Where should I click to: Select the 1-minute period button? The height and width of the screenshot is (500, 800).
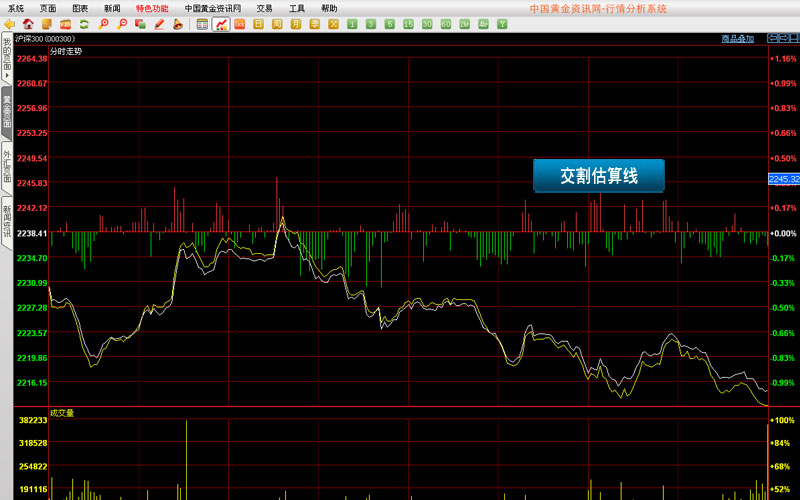coord(352,23)
